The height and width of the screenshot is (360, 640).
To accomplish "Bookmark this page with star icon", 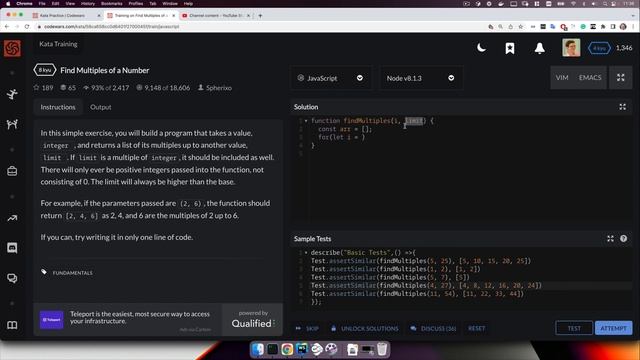I will tap(520, 27).
